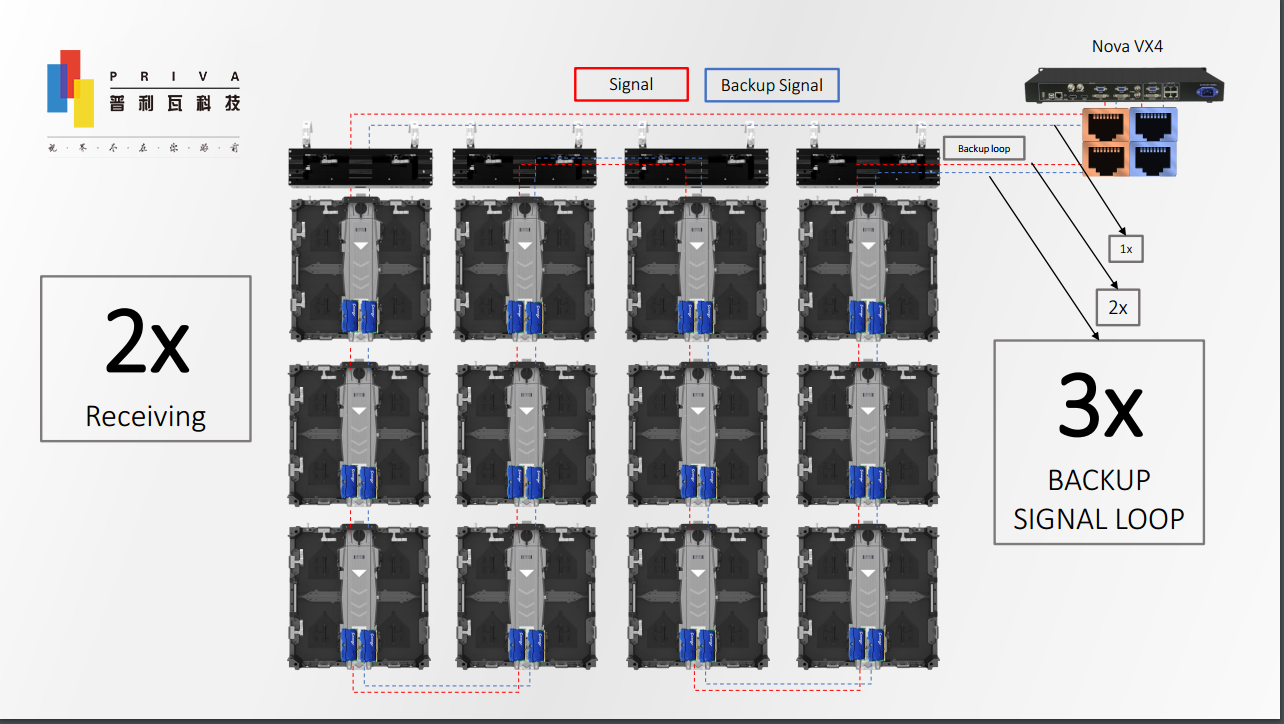Click the small 1x label box
Image resolution: width=1284 pixels, height=724 pixels.
[x=1126, y=249]
